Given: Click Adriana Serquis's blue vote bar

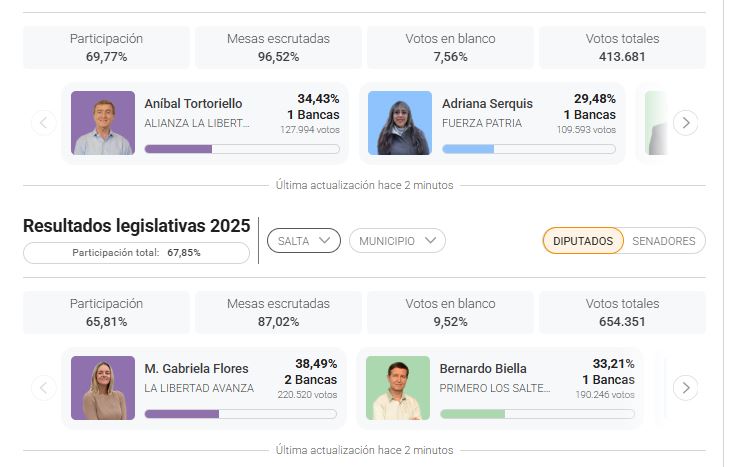Looking at the screenshot, I should pos(469,149).
